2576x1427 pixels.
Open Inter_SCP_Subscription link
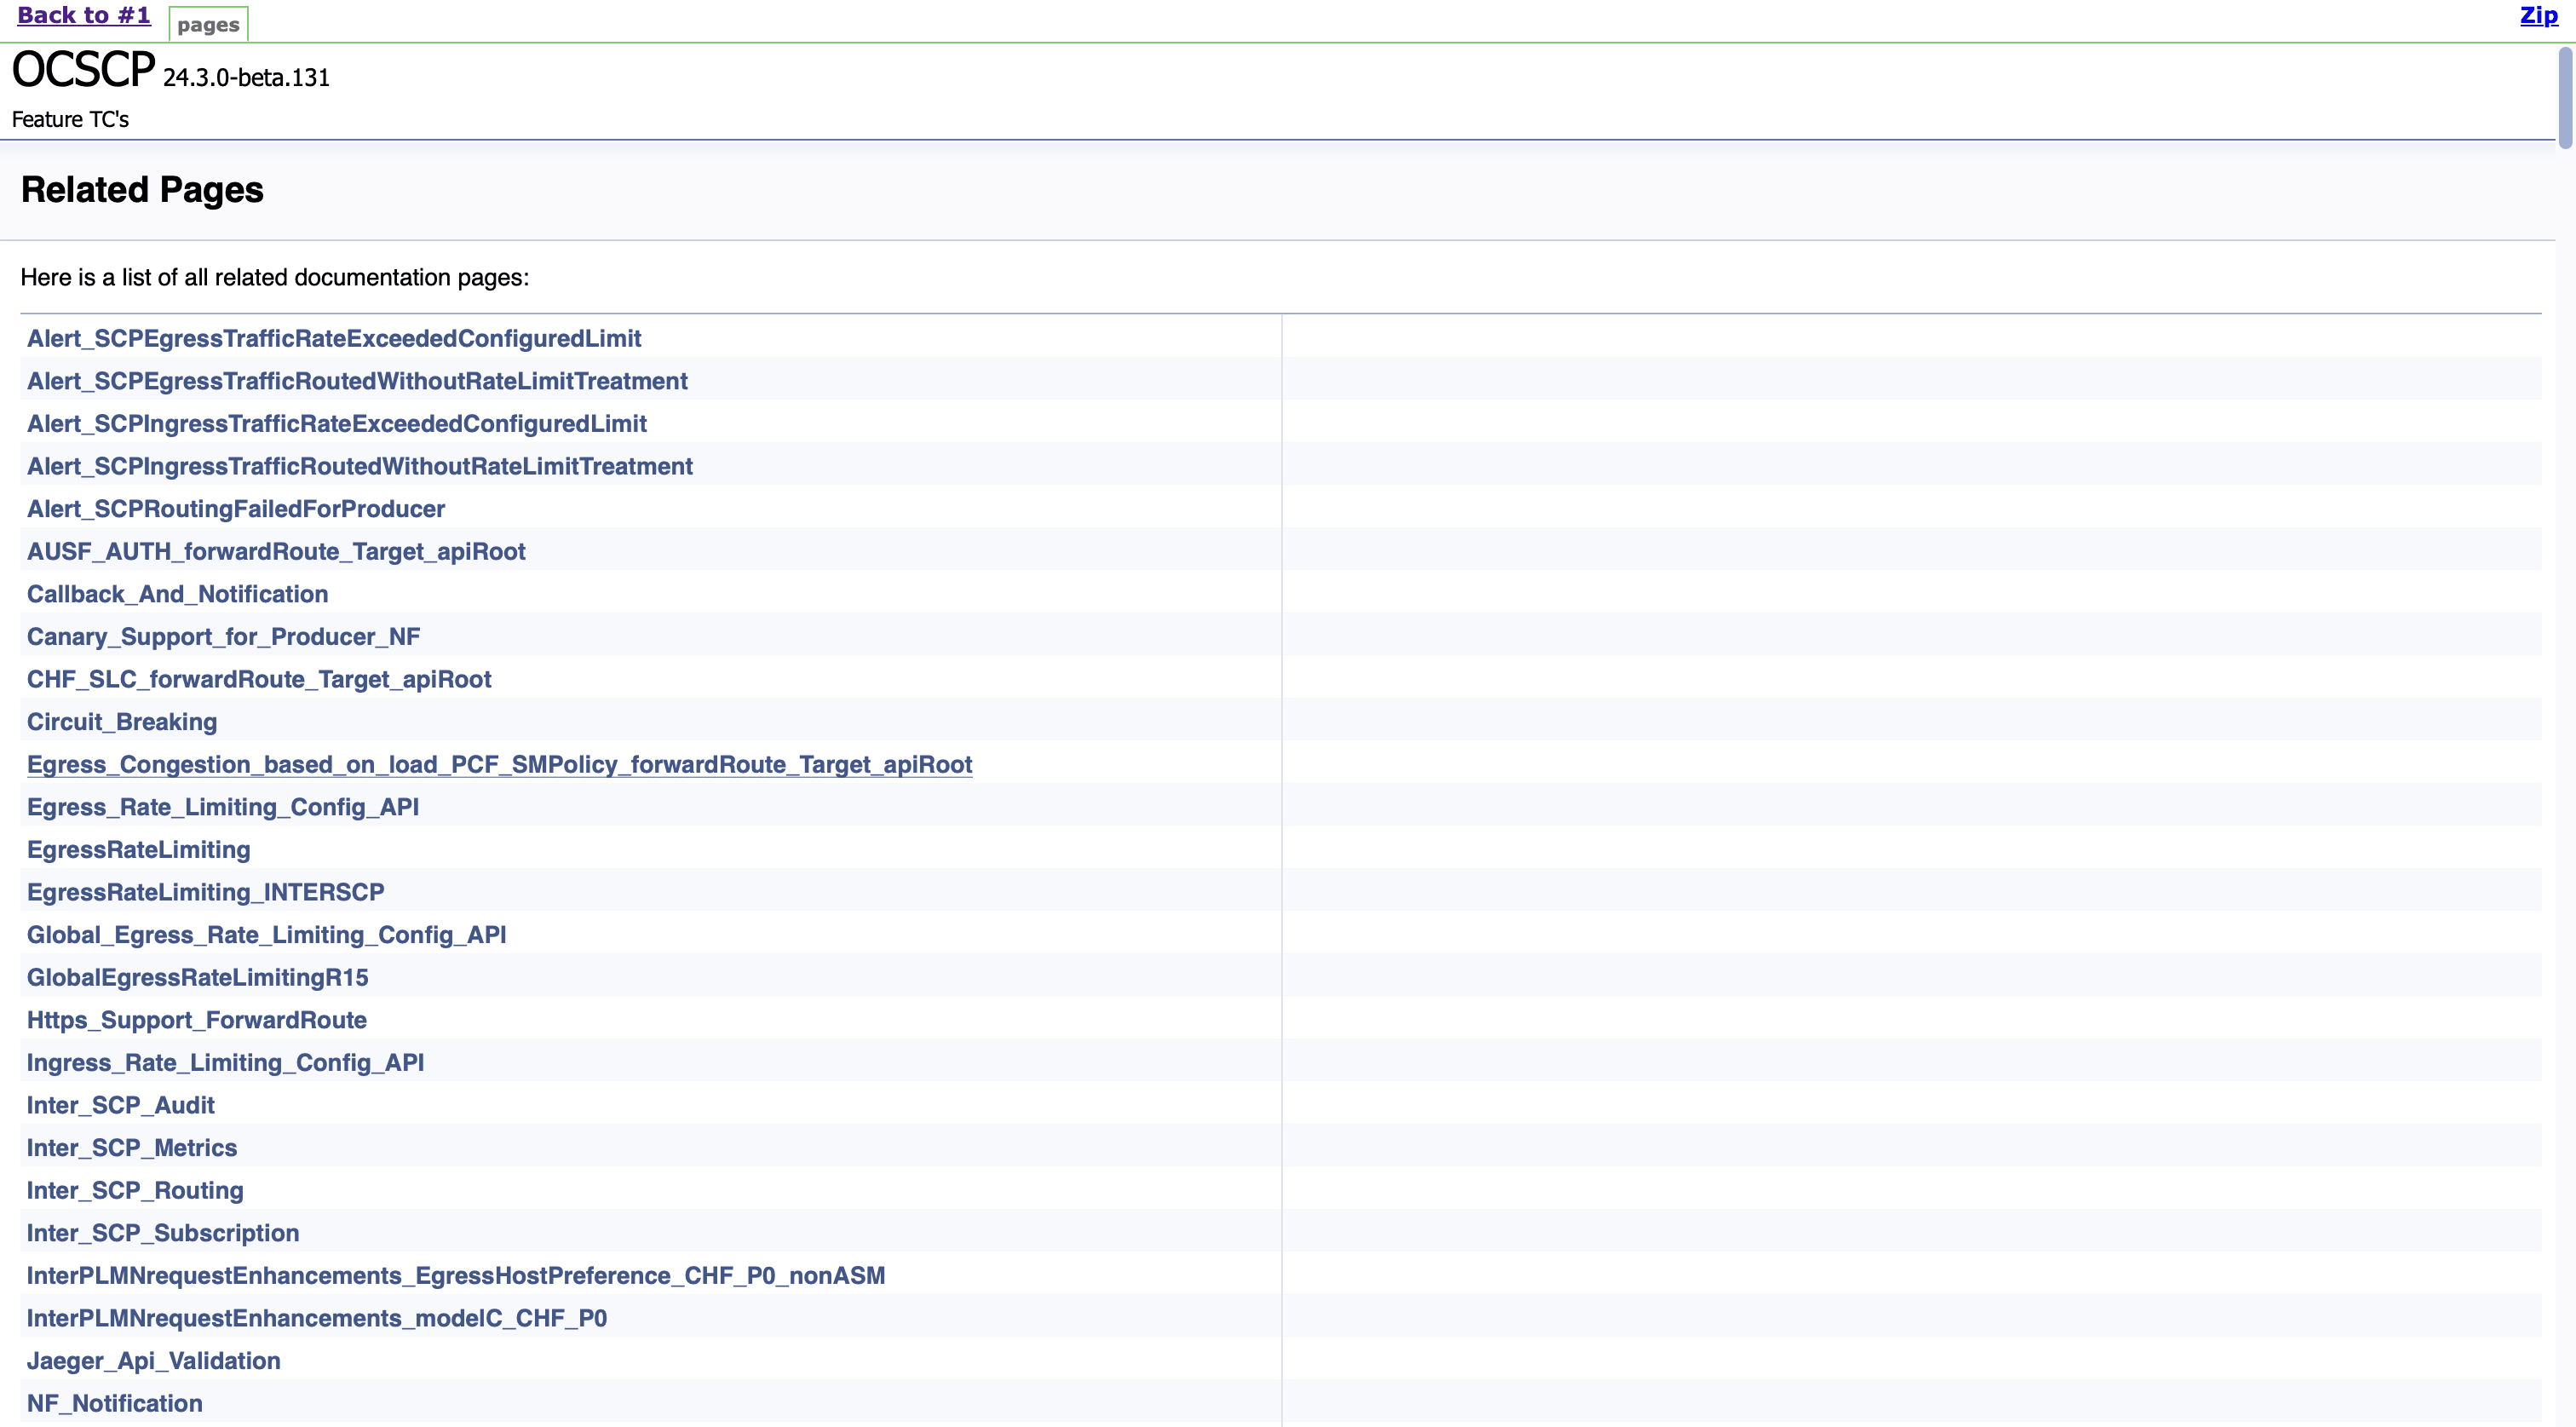[163, 1233]
